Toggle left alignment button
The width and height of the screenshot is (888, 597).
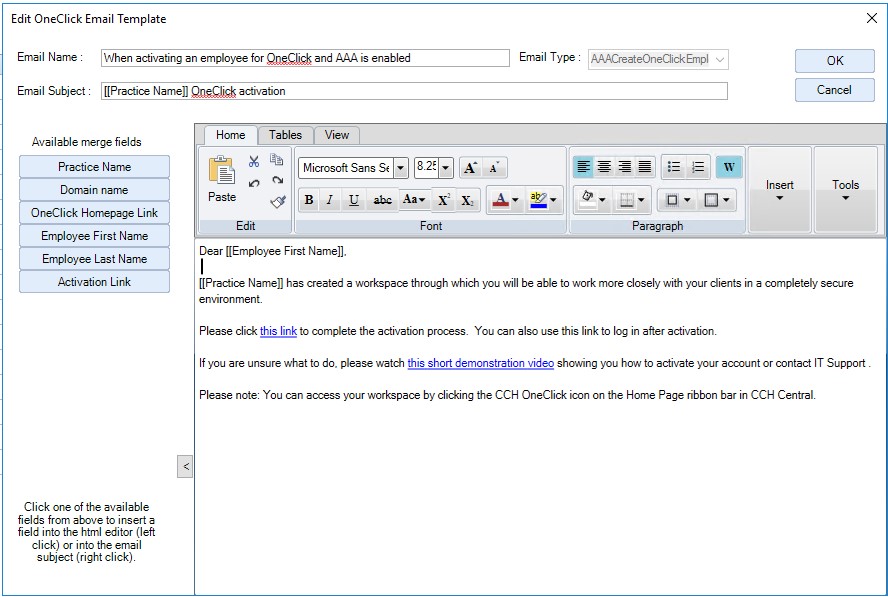(583, 167)
